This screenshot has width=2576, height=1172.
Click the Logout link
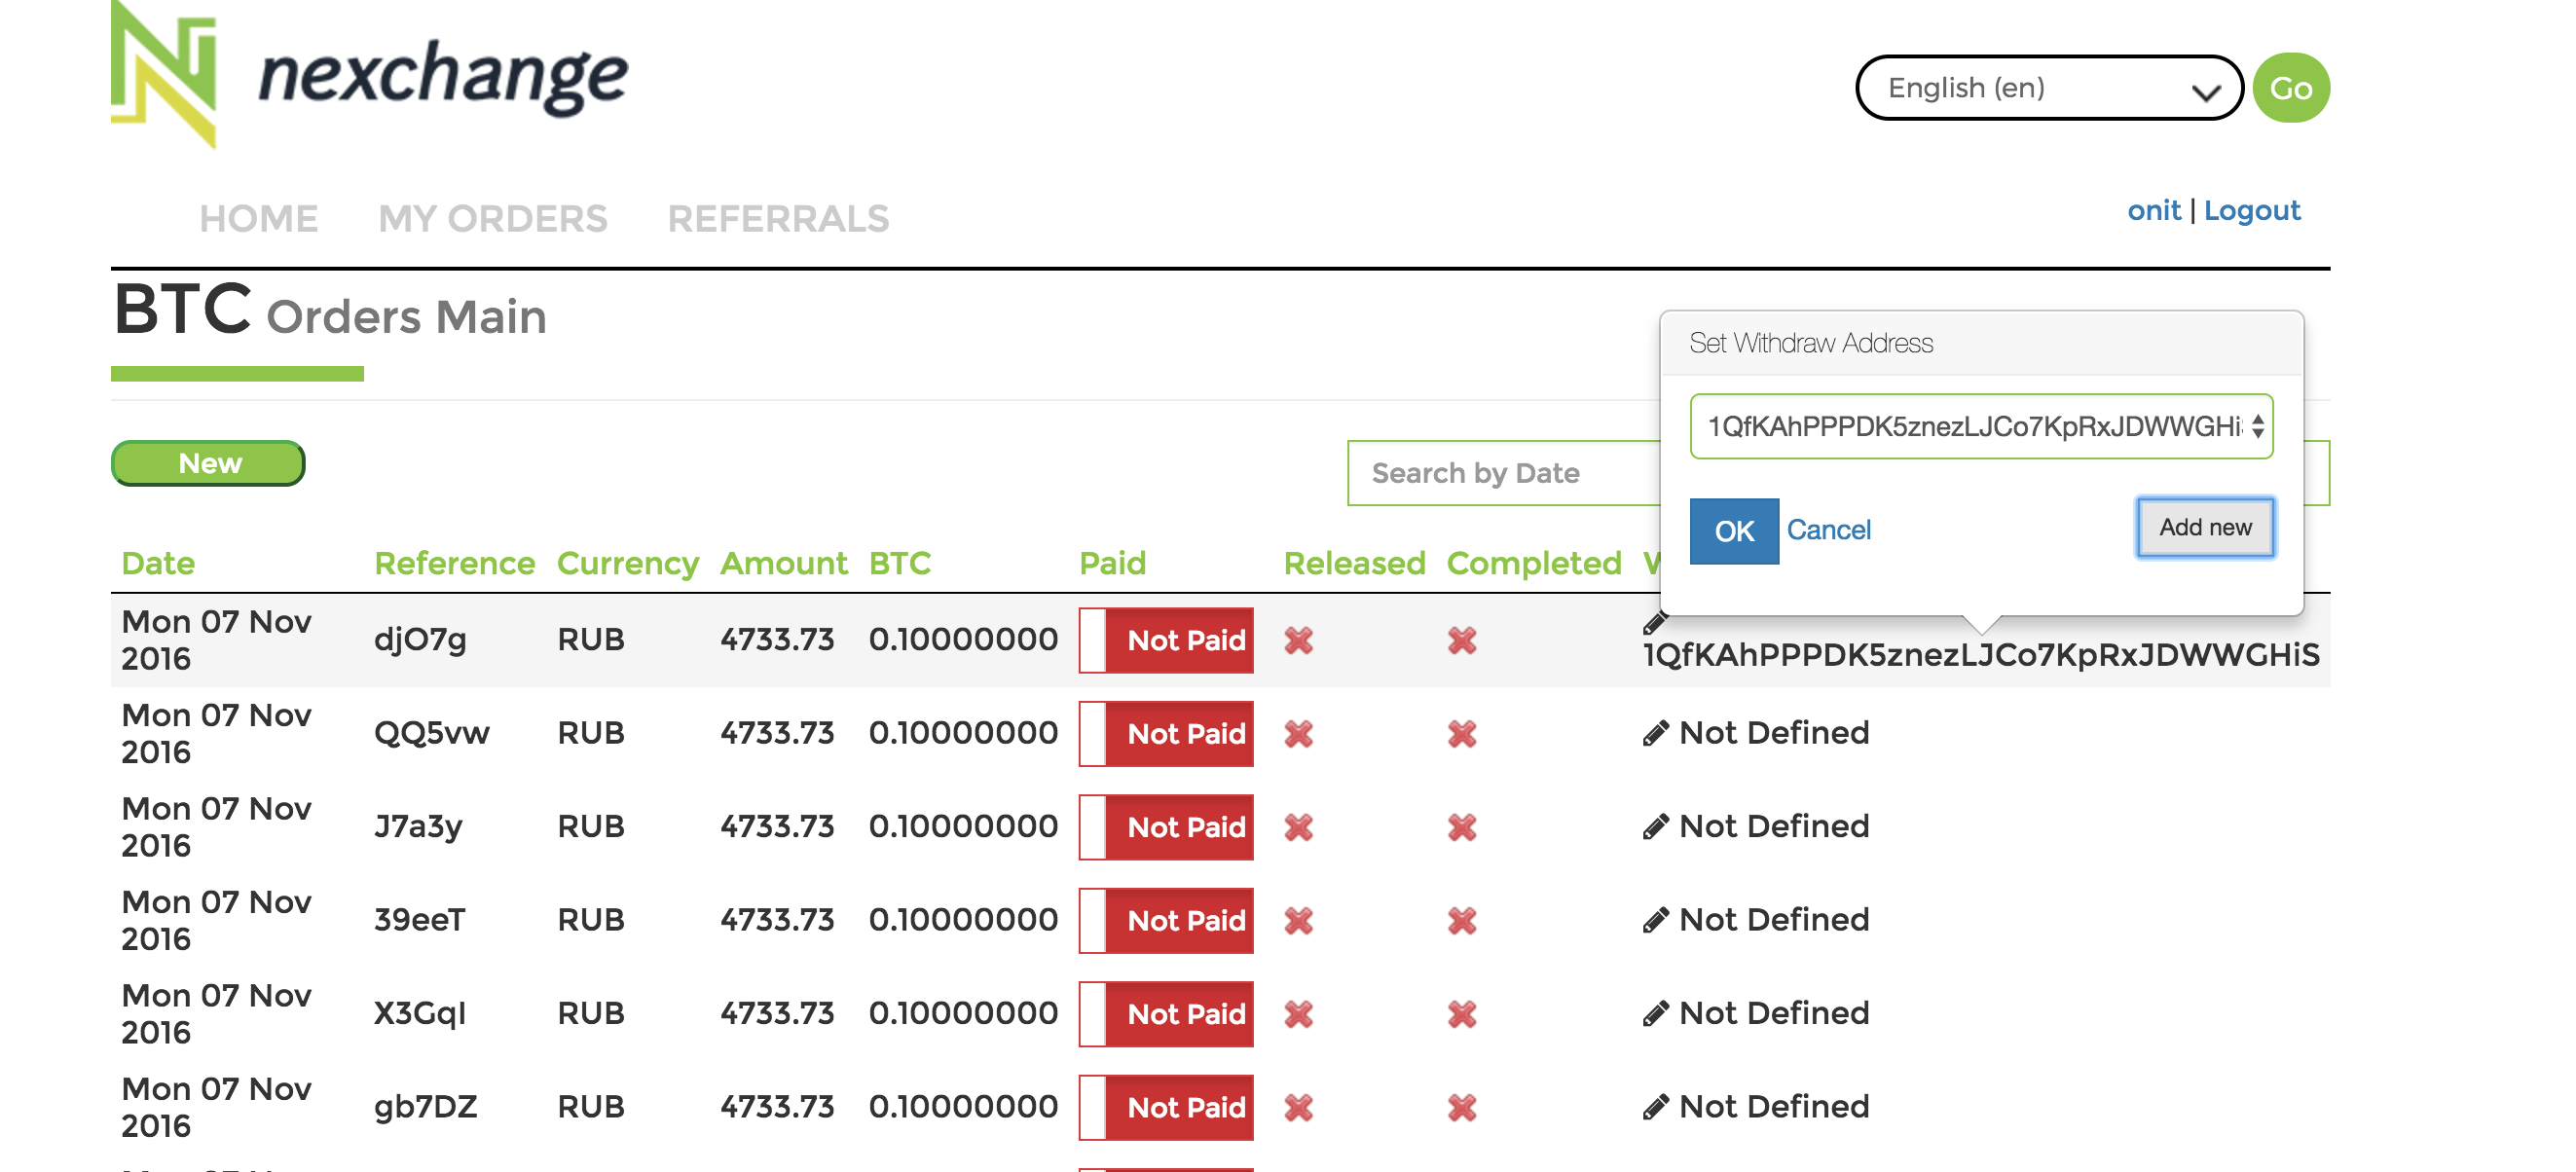pos(2252,211)
